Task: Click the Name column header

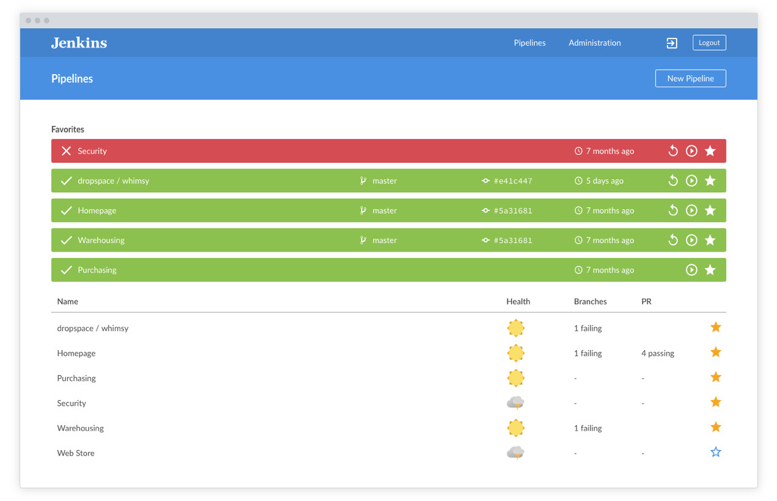Action: 67,301
